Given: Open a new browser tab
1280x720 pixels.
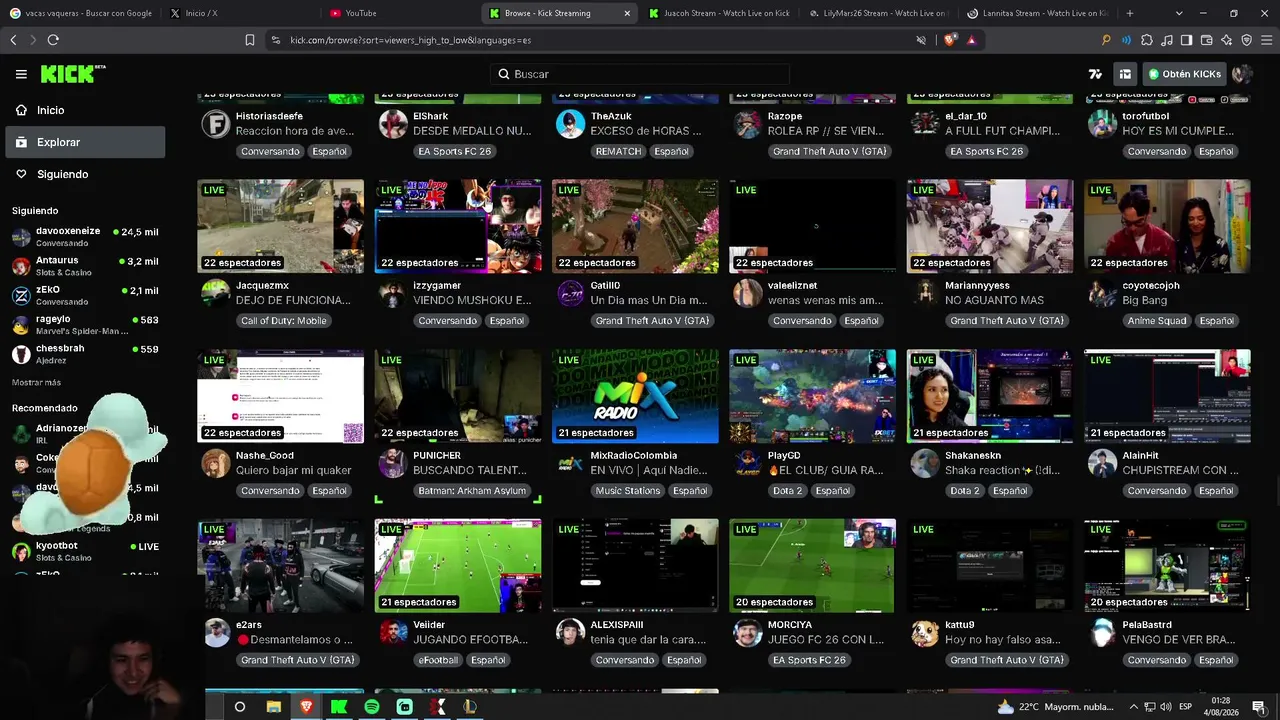Looking at the screenshot, I should pos(1130,13).
